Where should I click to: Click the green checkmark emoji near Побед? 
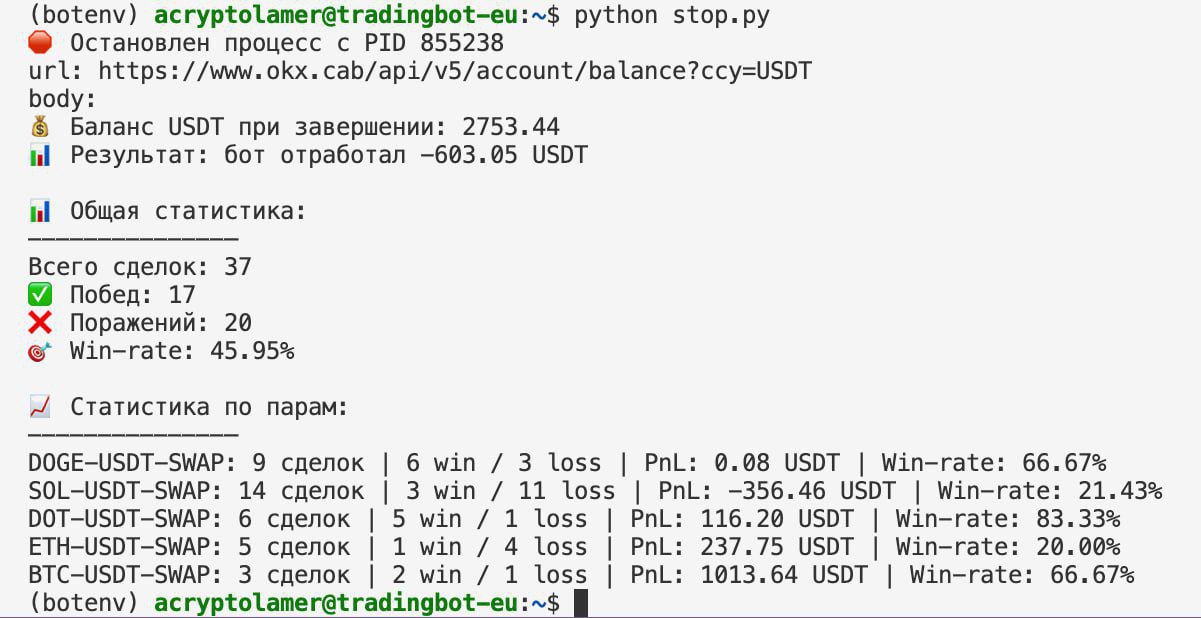[40, 295]
